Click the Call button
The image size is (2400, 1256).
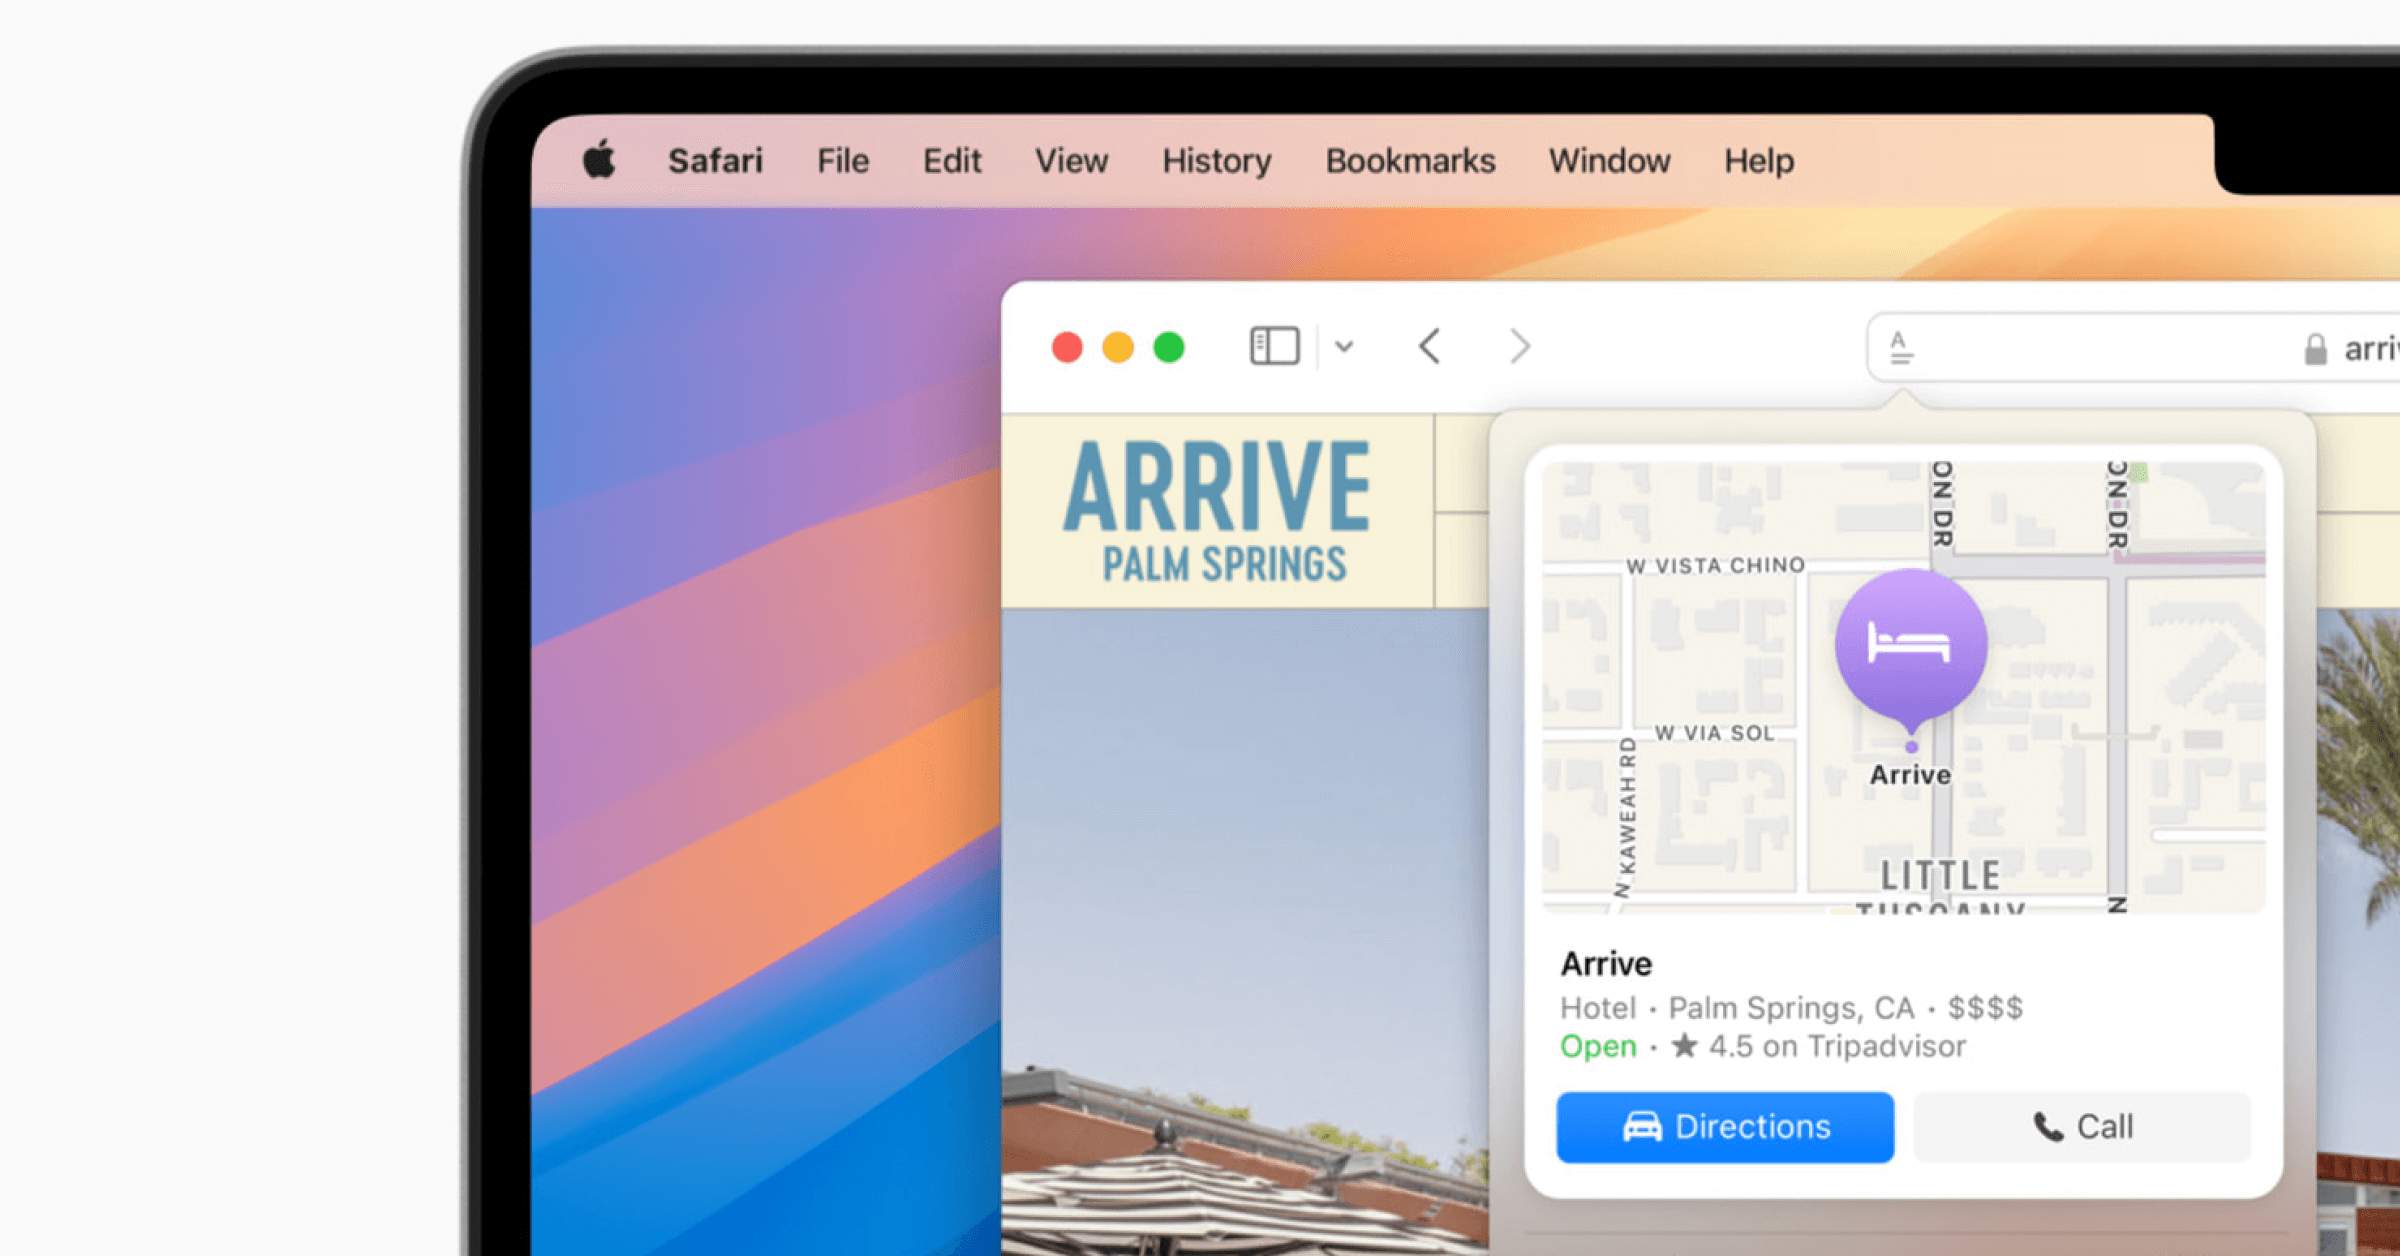(2083, 1127)
